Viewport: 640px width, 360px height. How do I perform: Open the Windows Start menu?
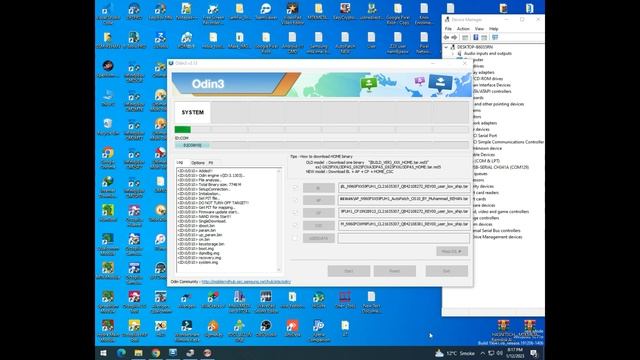pyautogui.click(x=103, y=353)
